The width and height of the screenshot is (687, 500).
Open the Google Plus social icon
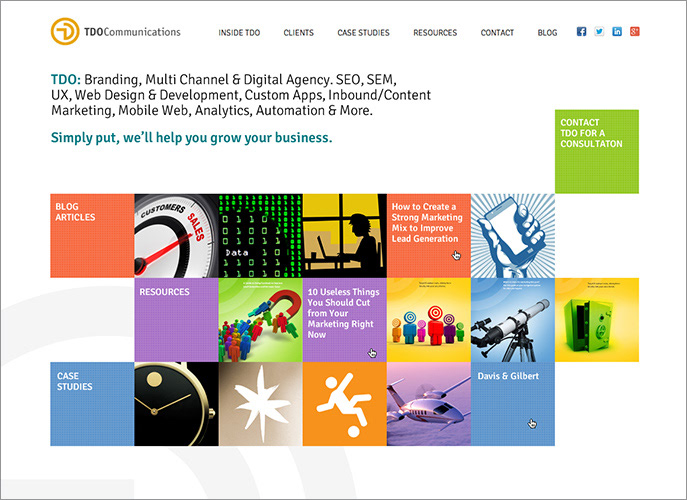(634, 32)
